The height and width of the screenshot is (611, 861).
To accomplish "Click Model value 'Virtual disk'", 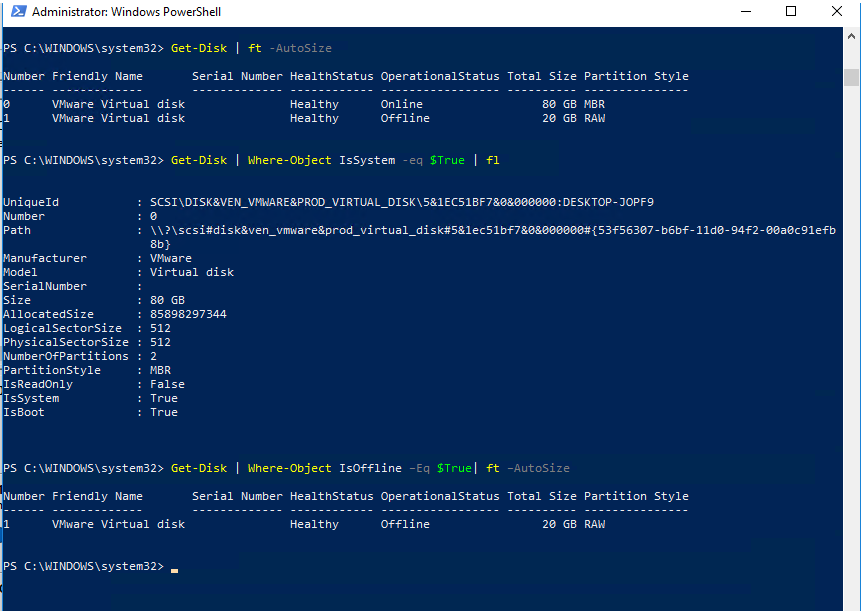I will 192,272.
